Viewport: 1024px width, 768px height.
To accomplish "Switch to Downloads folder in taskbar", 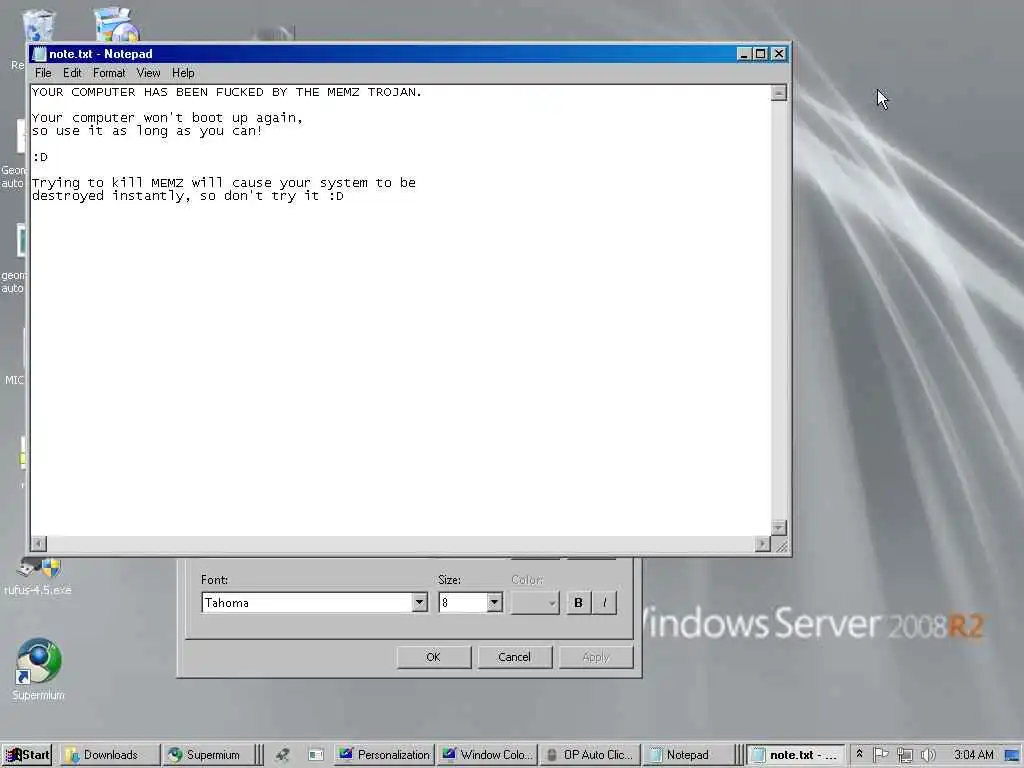I will (x=110, y=755).
